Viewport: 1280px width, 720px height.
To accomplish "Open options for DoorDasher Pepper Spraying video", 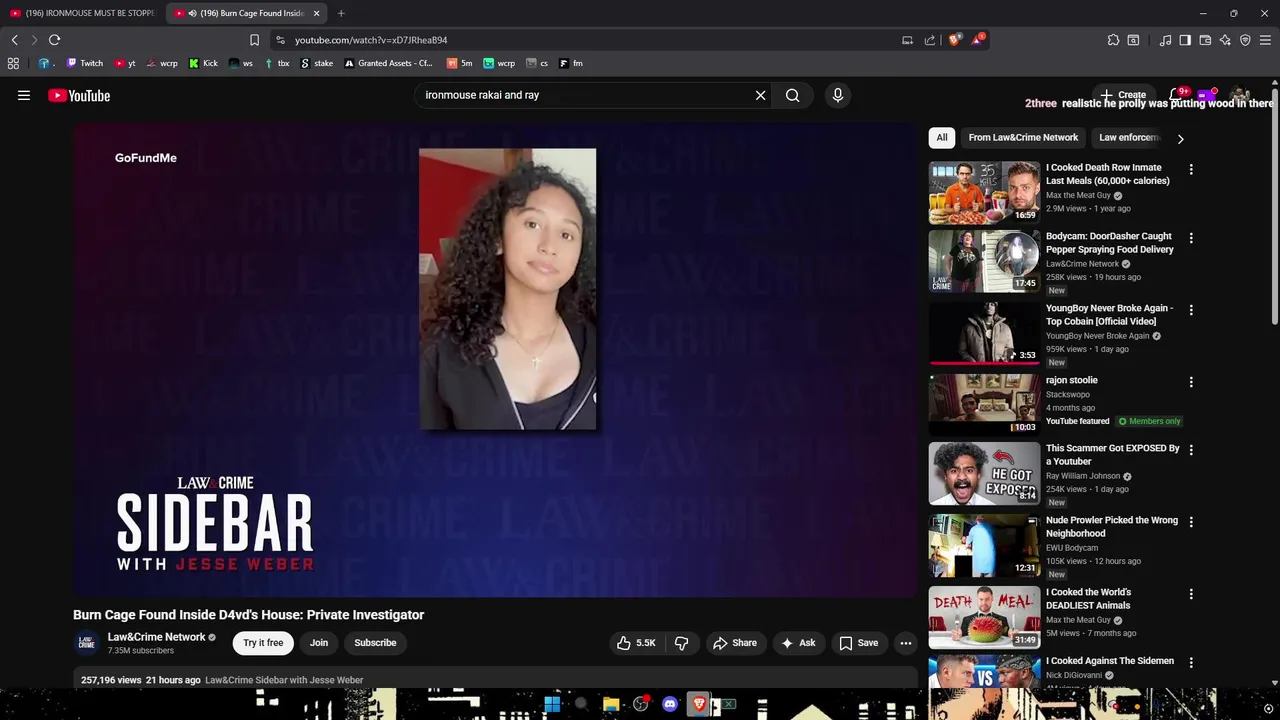I will (x=1190, y=239).
